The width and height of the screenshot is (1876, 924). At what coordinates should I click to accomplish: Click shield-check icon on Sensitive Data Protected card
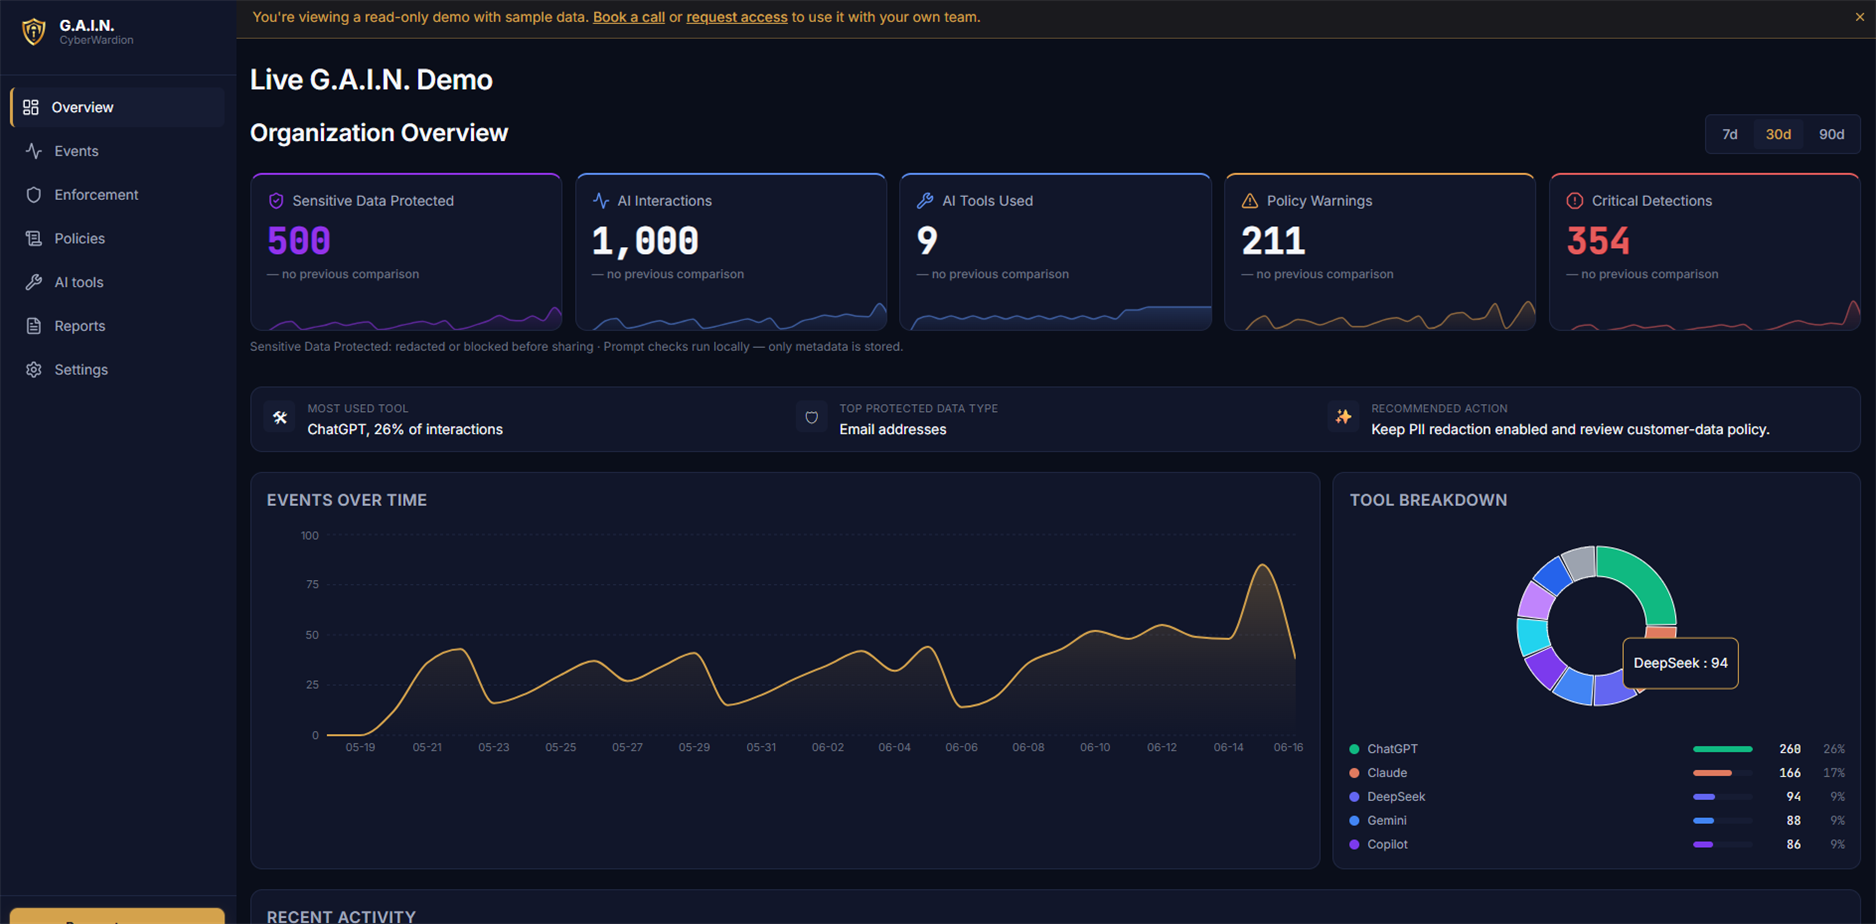[276, 201]
